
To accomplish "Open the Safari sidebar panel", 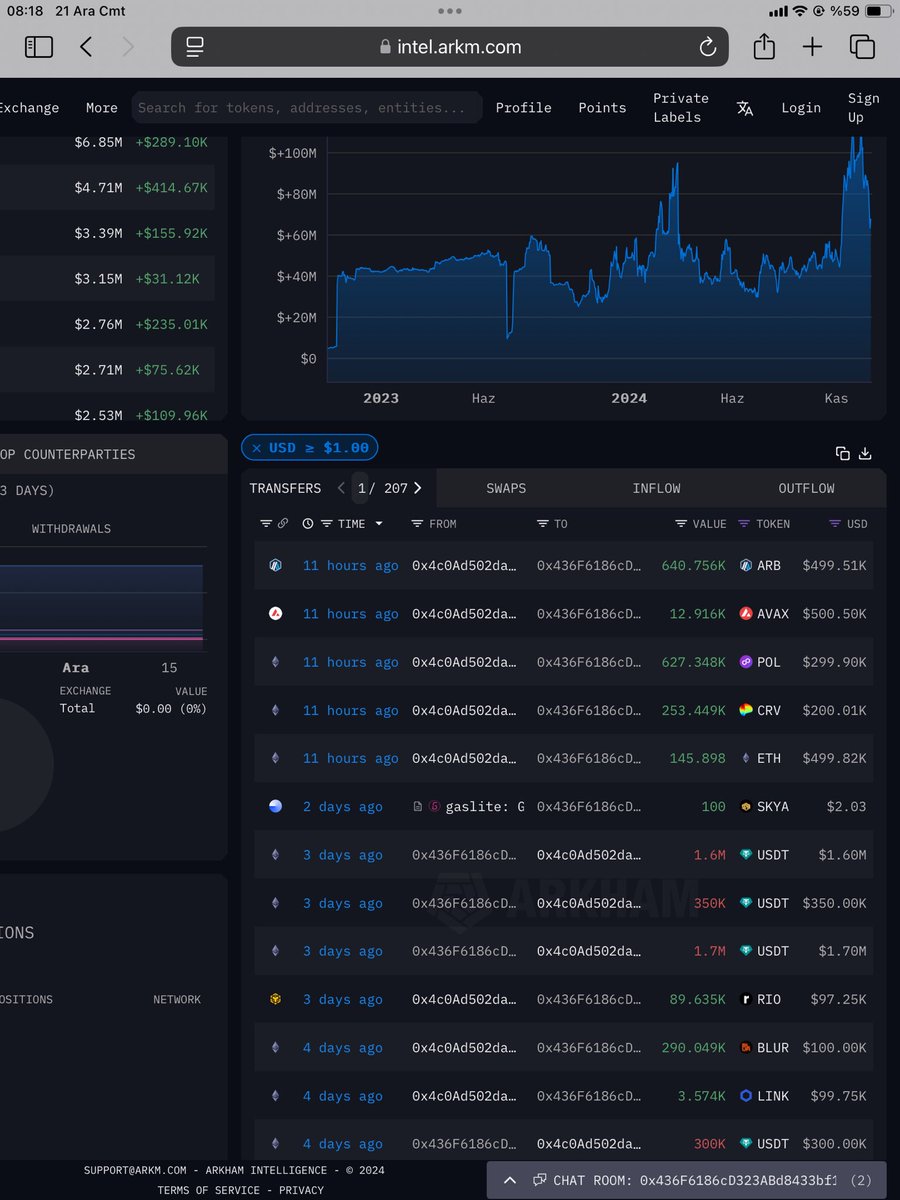I will (39, 46).
